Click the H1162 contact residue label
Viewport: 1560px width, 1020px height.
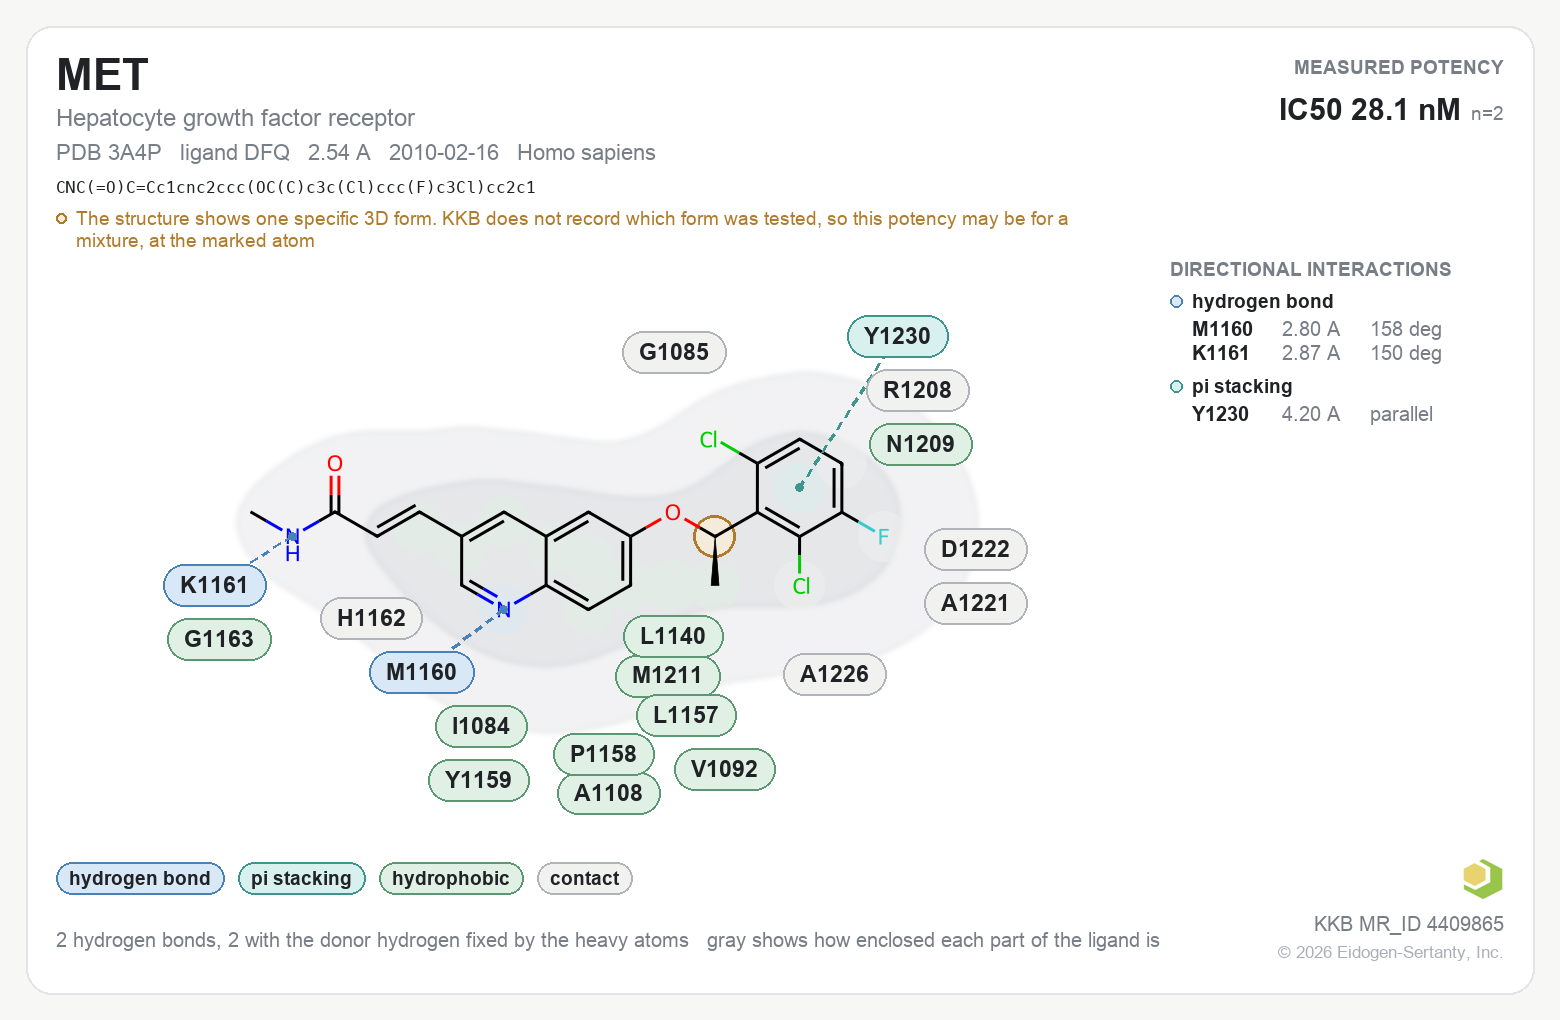coord(372,618)
